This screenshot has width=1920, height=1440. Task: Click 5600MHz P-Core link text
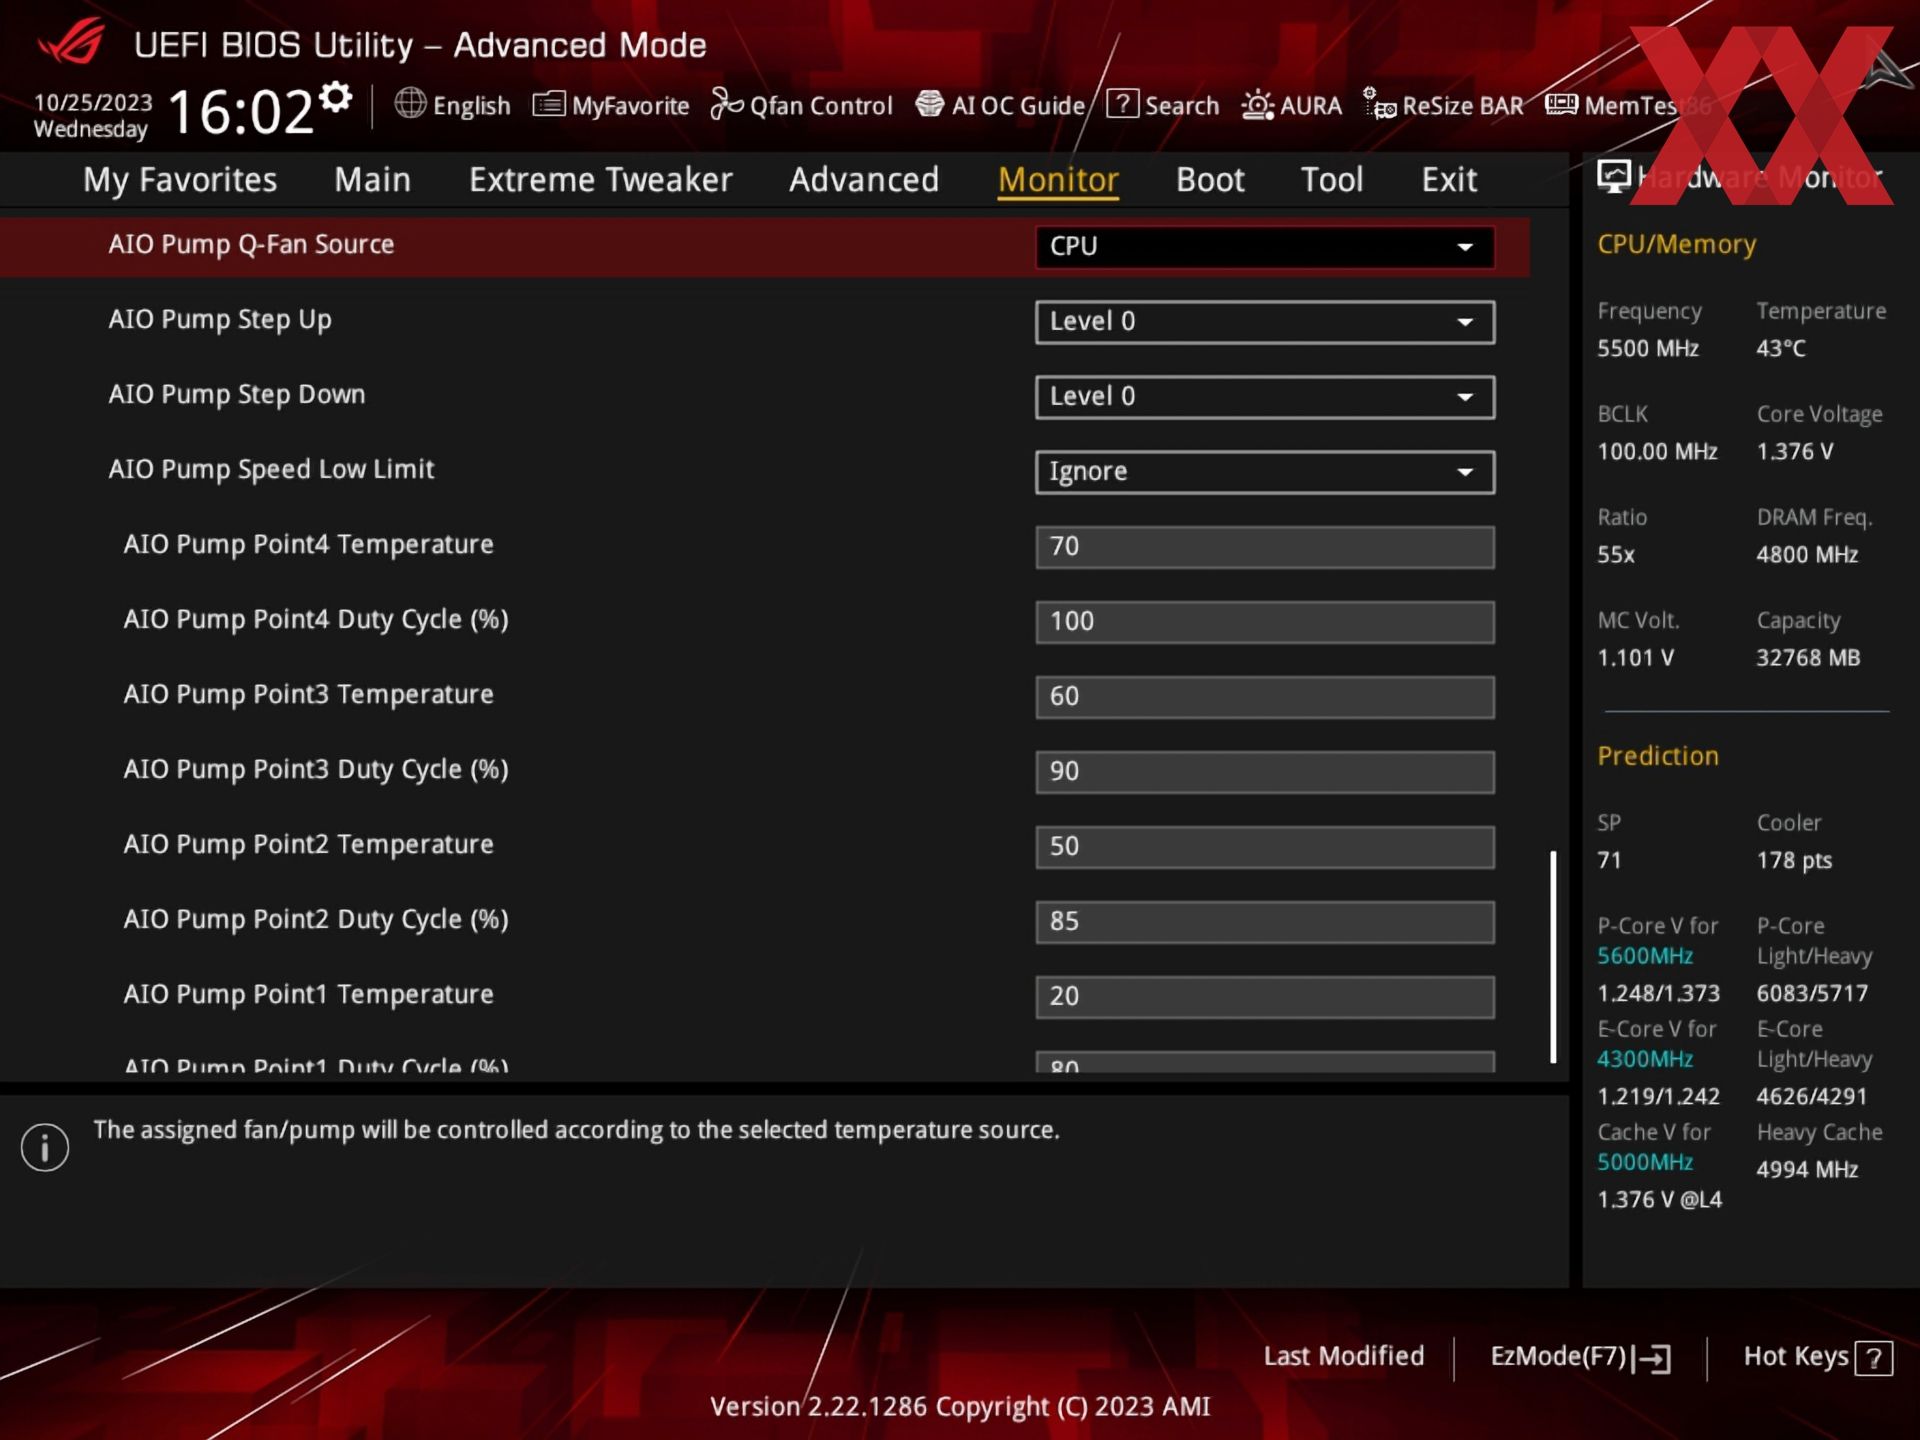click(x=1645, y=956)
